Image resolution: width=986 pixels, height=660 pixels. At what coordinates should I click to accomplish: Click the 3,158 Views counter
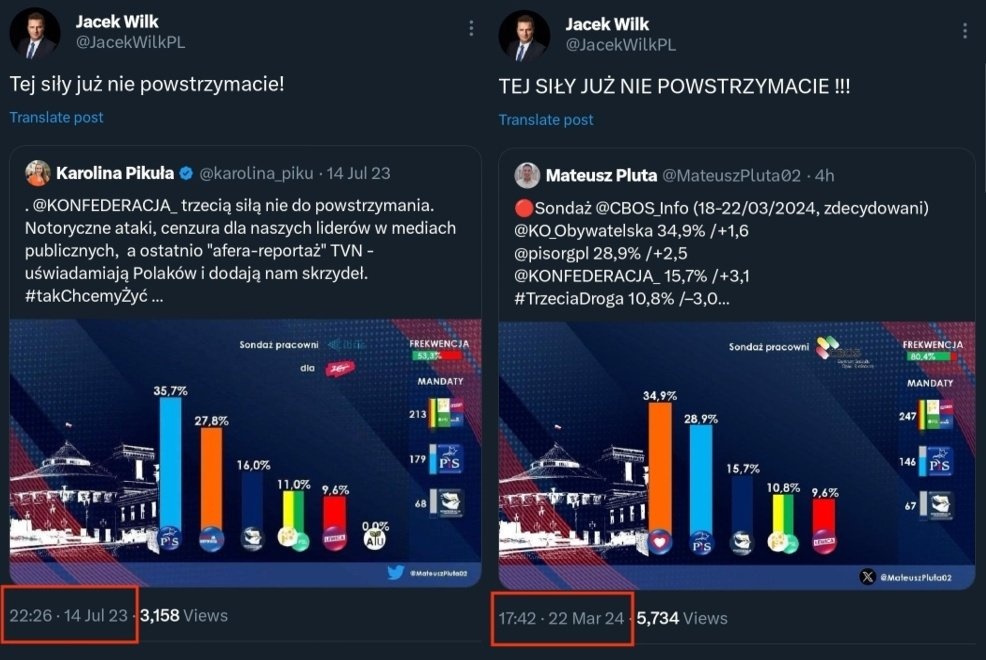(184, 615)
